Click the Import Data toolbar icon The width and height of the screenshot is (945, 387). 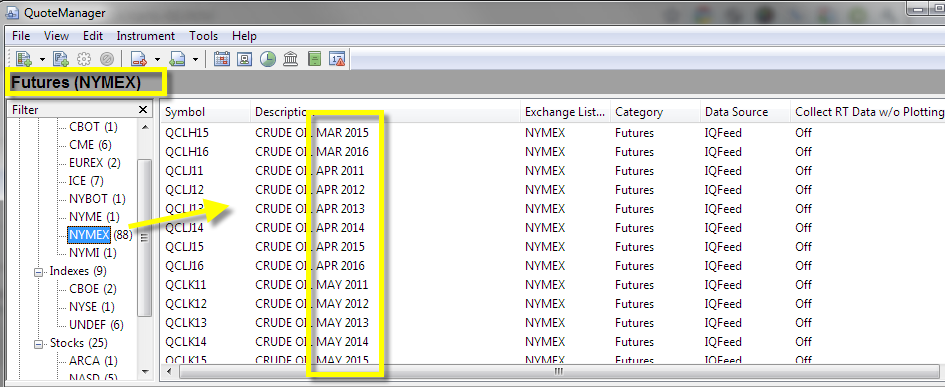(x=177, y=58)
